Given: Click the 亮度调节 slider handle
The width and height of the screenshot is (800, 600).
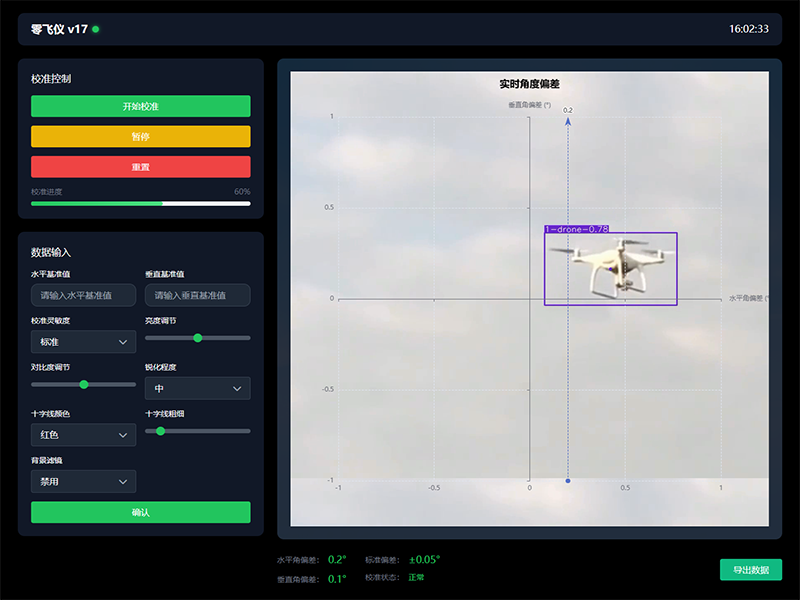Looking at the screenshot, I should [x=197, y=338].
